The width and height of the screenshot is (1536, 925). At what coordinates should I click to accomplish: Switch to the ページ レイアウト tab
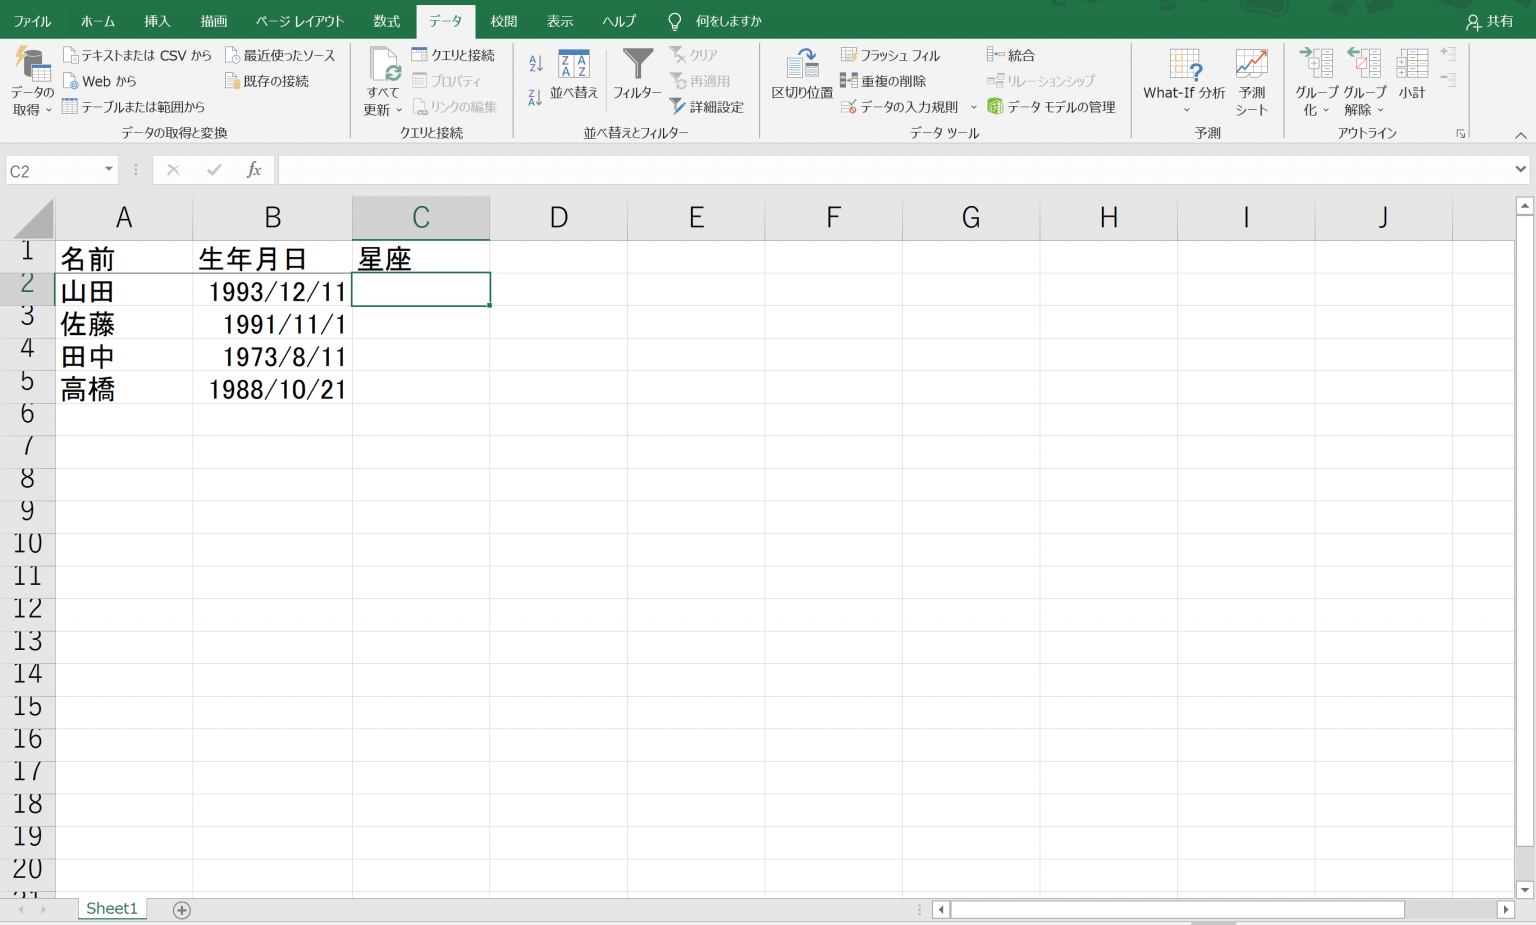click(x=300, y=21)
